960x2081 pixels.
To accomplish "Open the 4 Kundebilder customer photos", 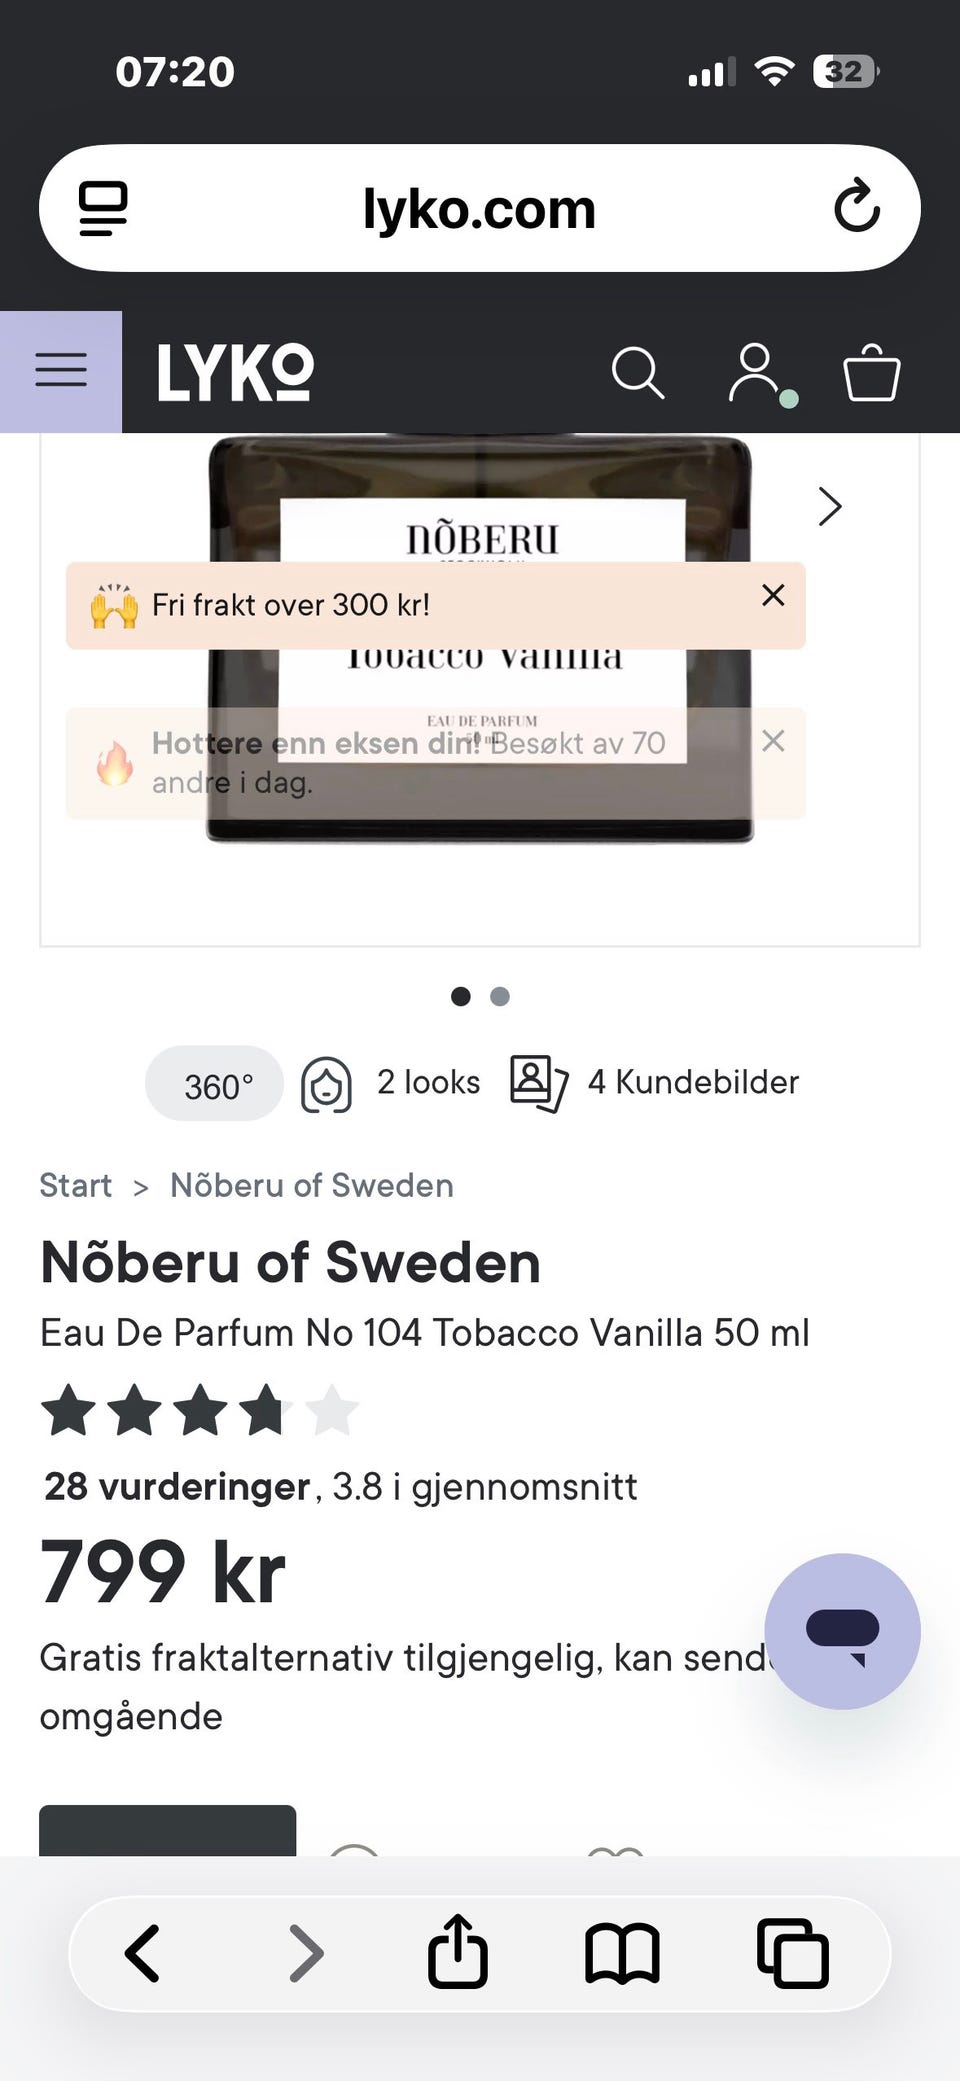I will coord(655,1083).
